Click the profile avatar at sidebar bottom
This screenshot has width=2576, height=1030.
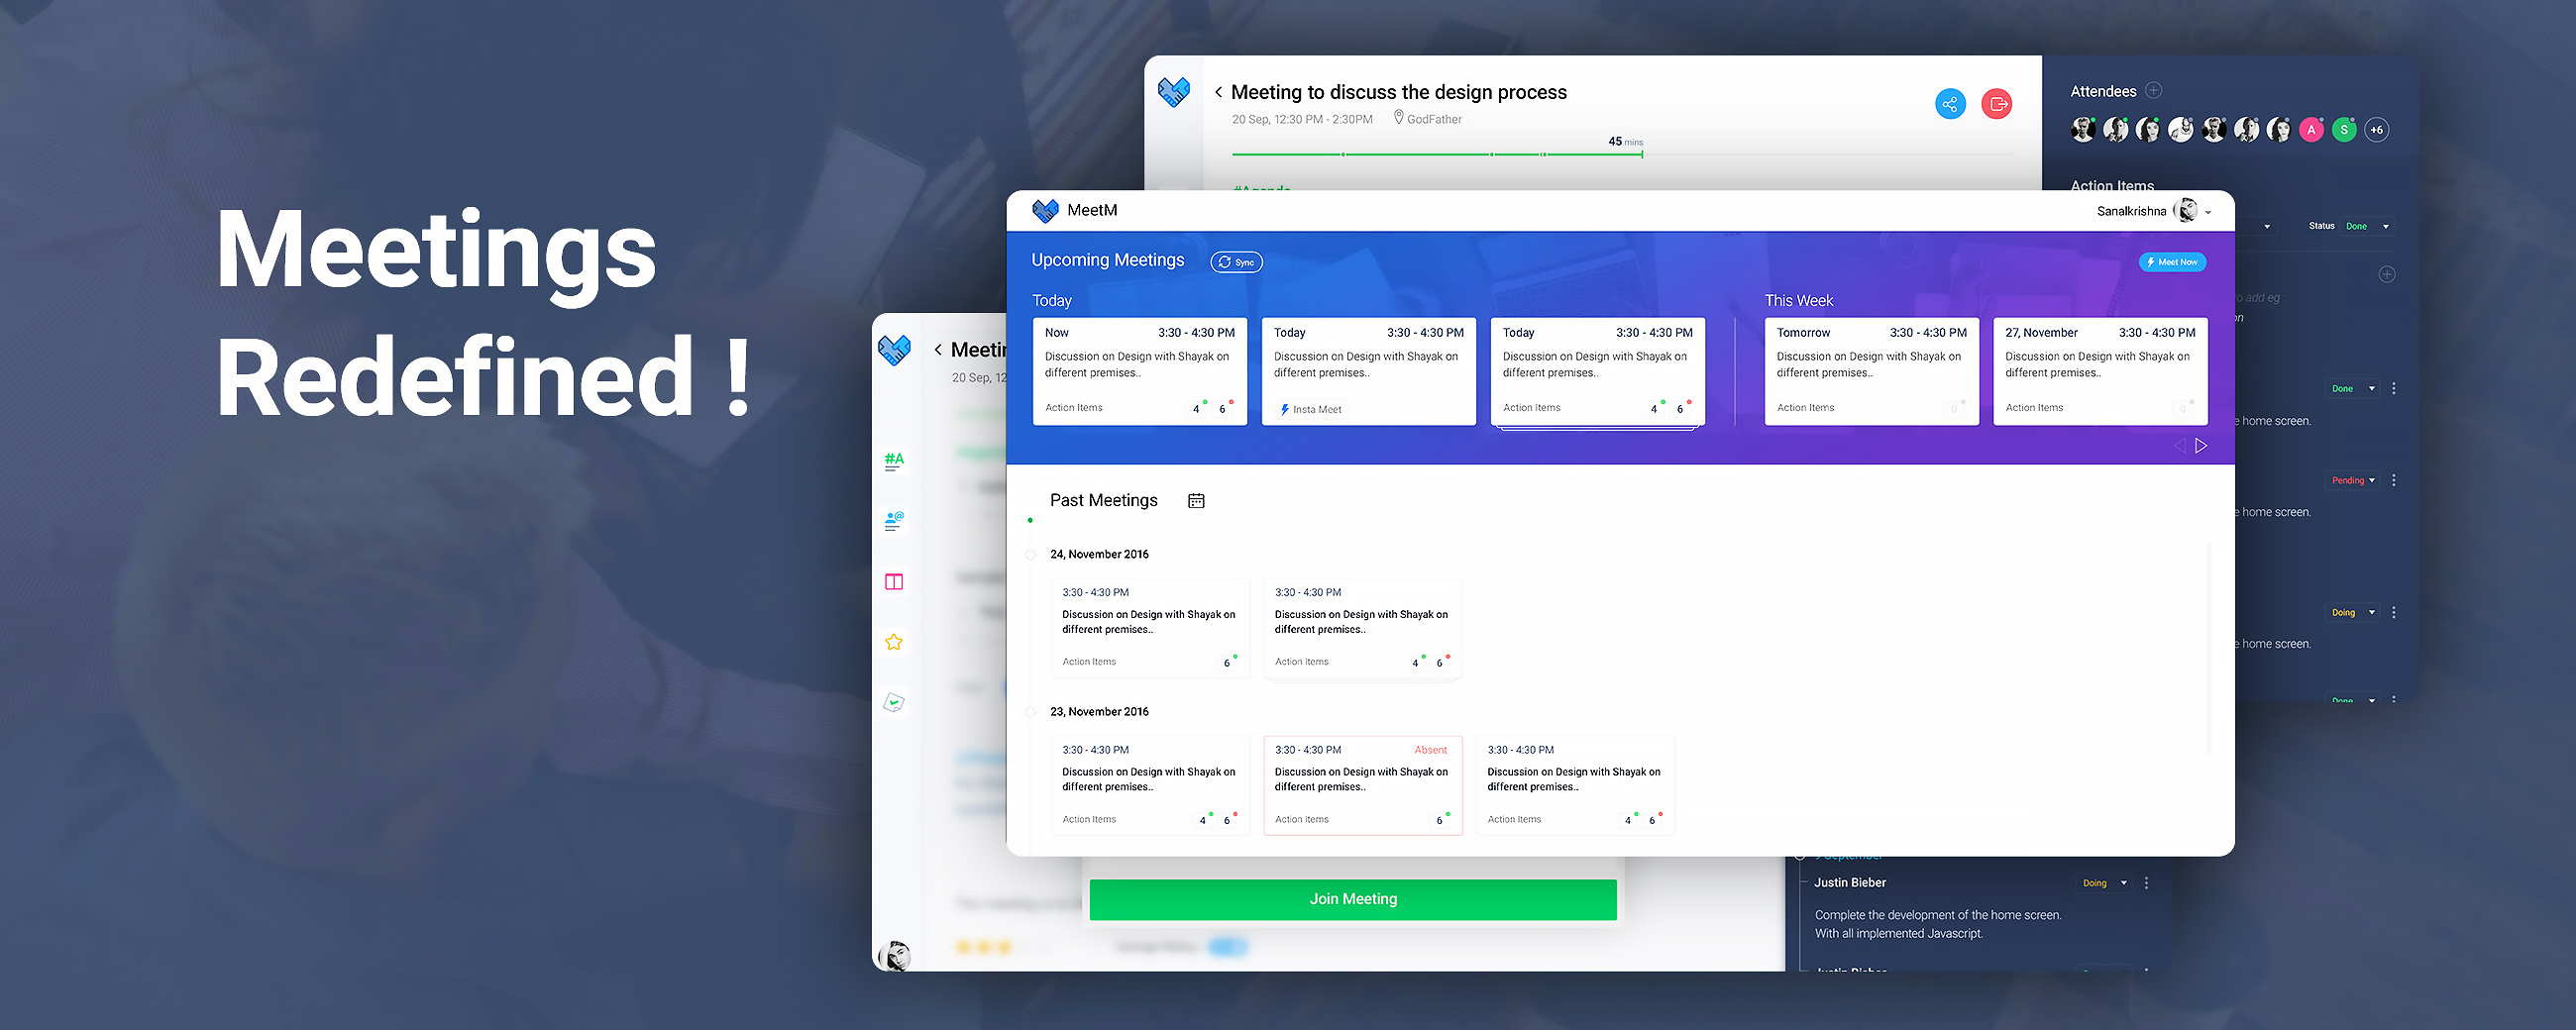pyautogui.click(x=894, y=955)
